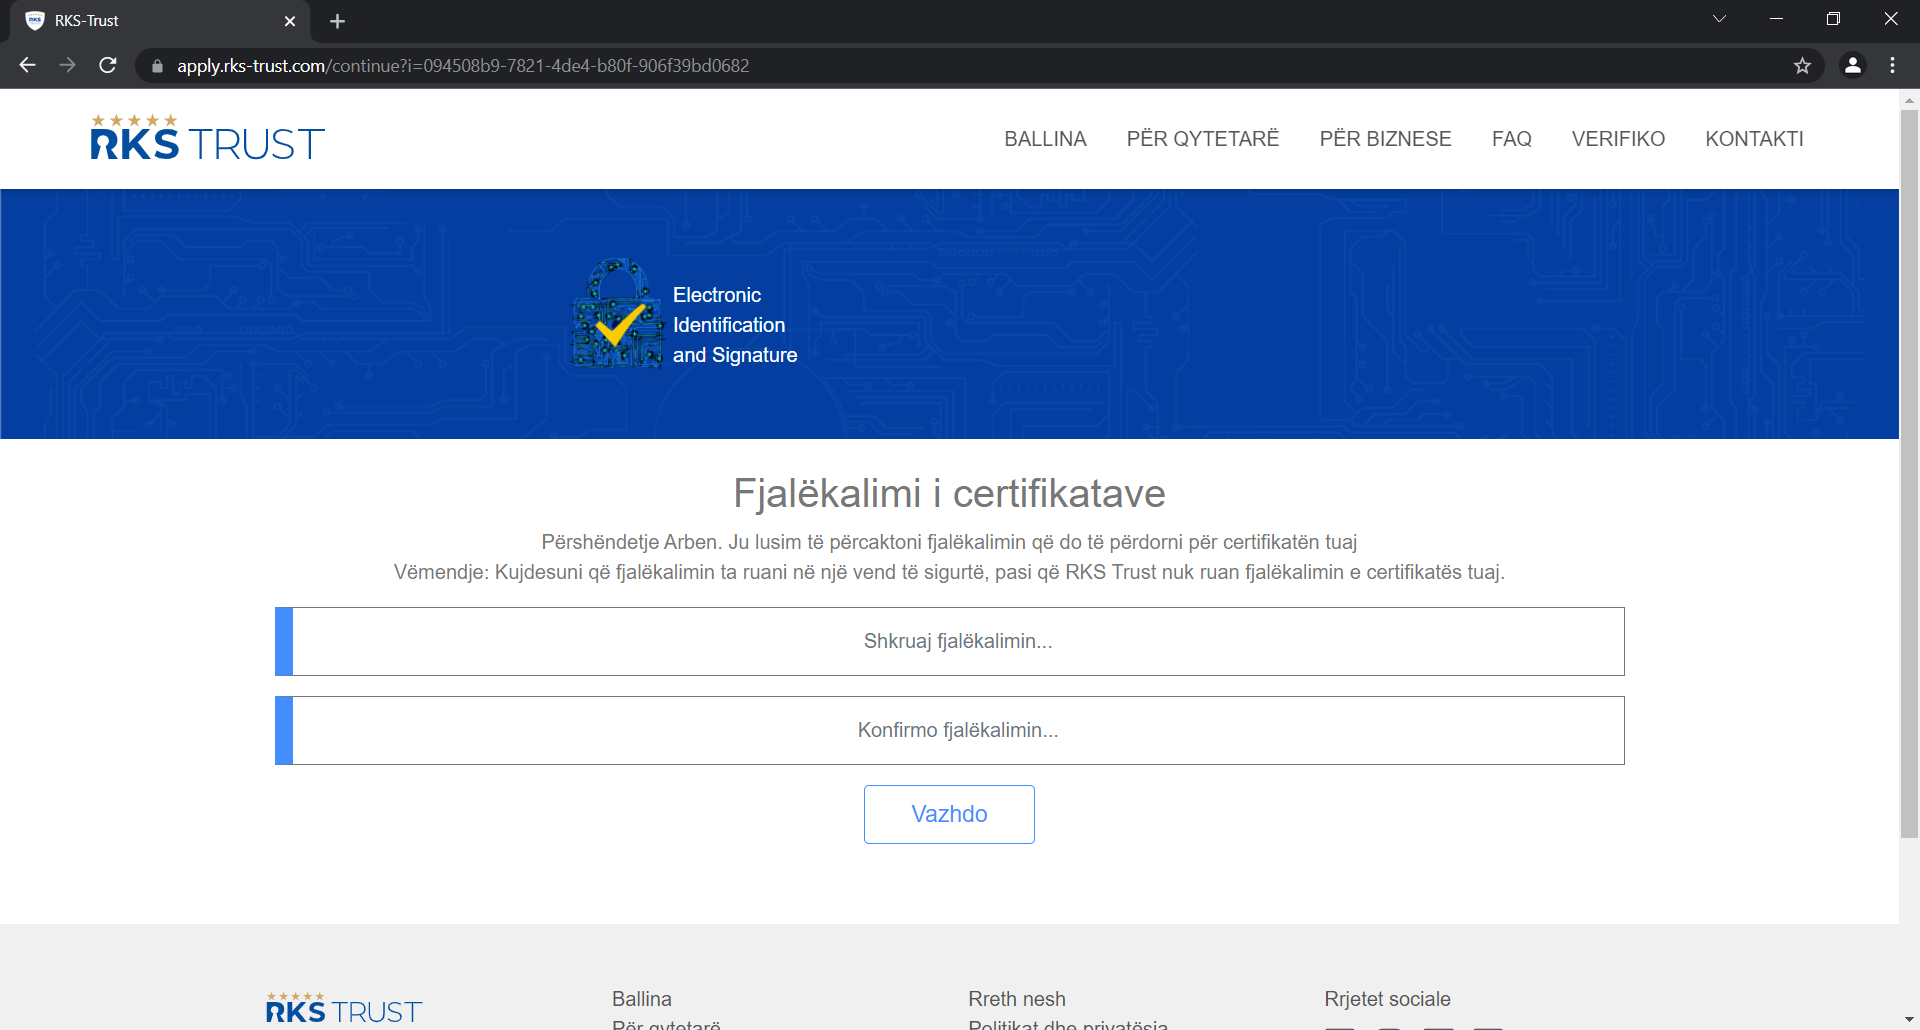Image resolution: width=1920 pixels, height=1030 pixels.
Task: Click the RKS Trust header logo
Action: [x=207, y=138]
